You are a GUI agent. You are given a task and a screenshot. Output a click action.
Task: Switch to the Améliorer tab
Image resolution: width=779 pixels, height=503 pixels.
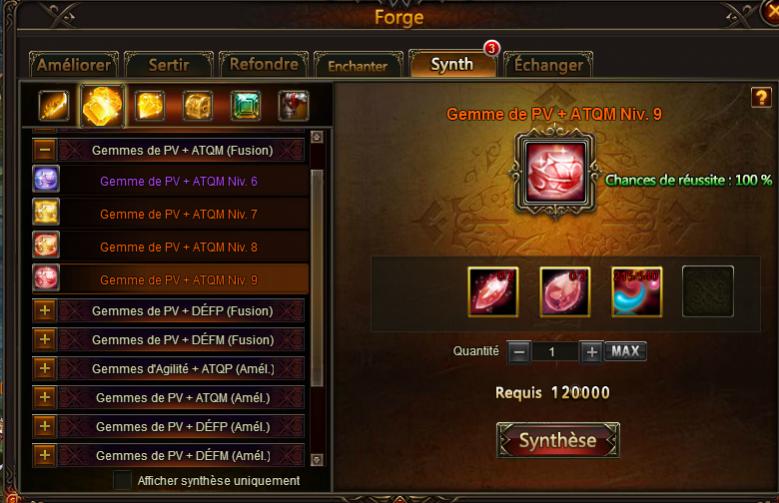click(74, 65)
